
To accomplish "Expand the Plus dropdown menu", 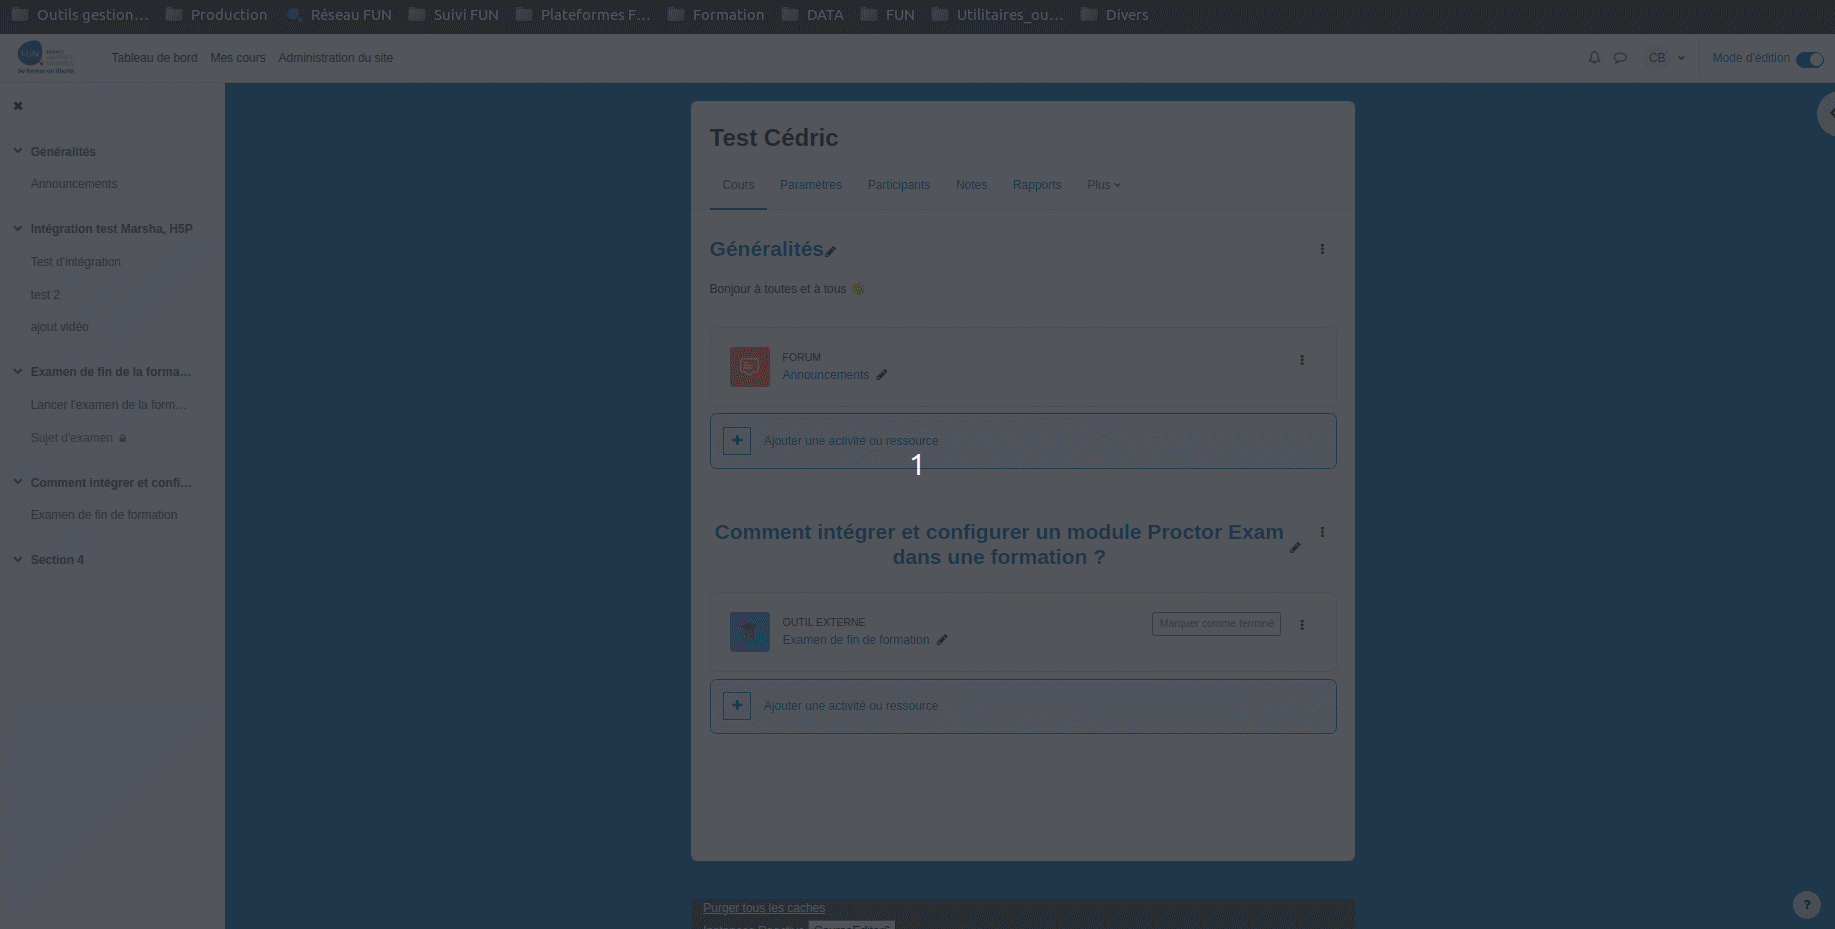I will point(1103,185).
